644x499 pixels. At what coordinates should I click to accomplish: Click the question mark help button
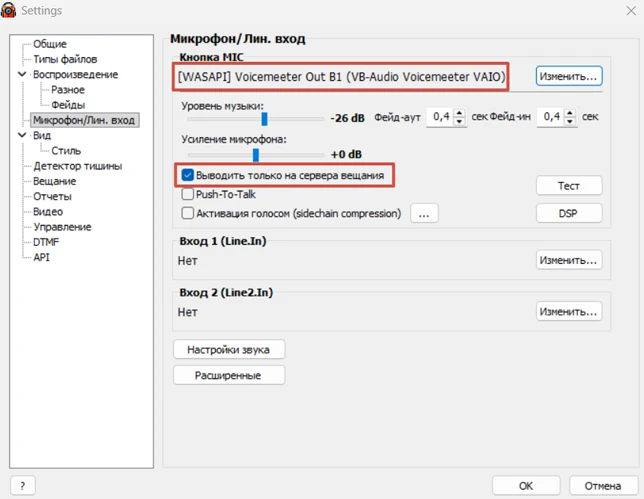tap(23, 486)
